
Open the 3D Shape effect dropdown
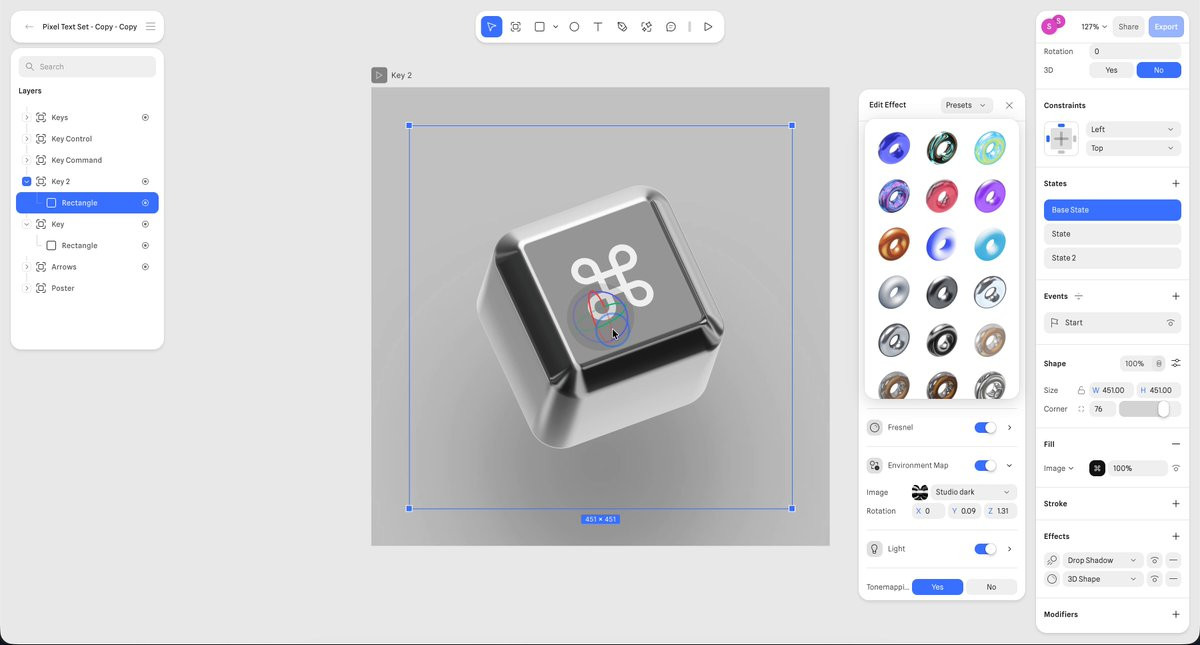pyautogui.click(x=1102, y=579)
